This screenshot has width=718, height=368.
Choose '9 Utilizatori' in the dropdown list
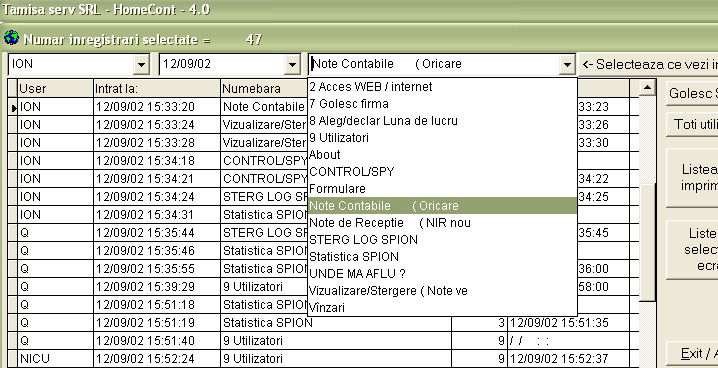coord(442,137)
